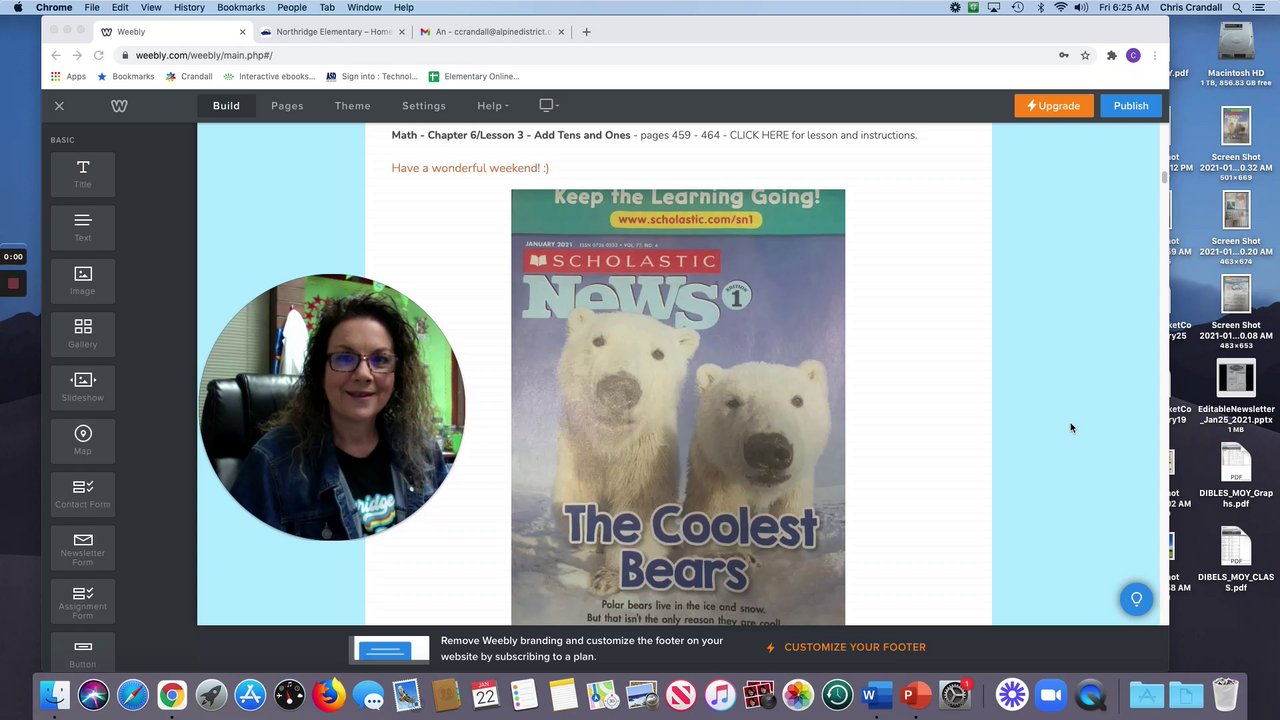Screen dimensions: 1280x720
Task: Switch to the Settings tab
Action: point(424,106)
